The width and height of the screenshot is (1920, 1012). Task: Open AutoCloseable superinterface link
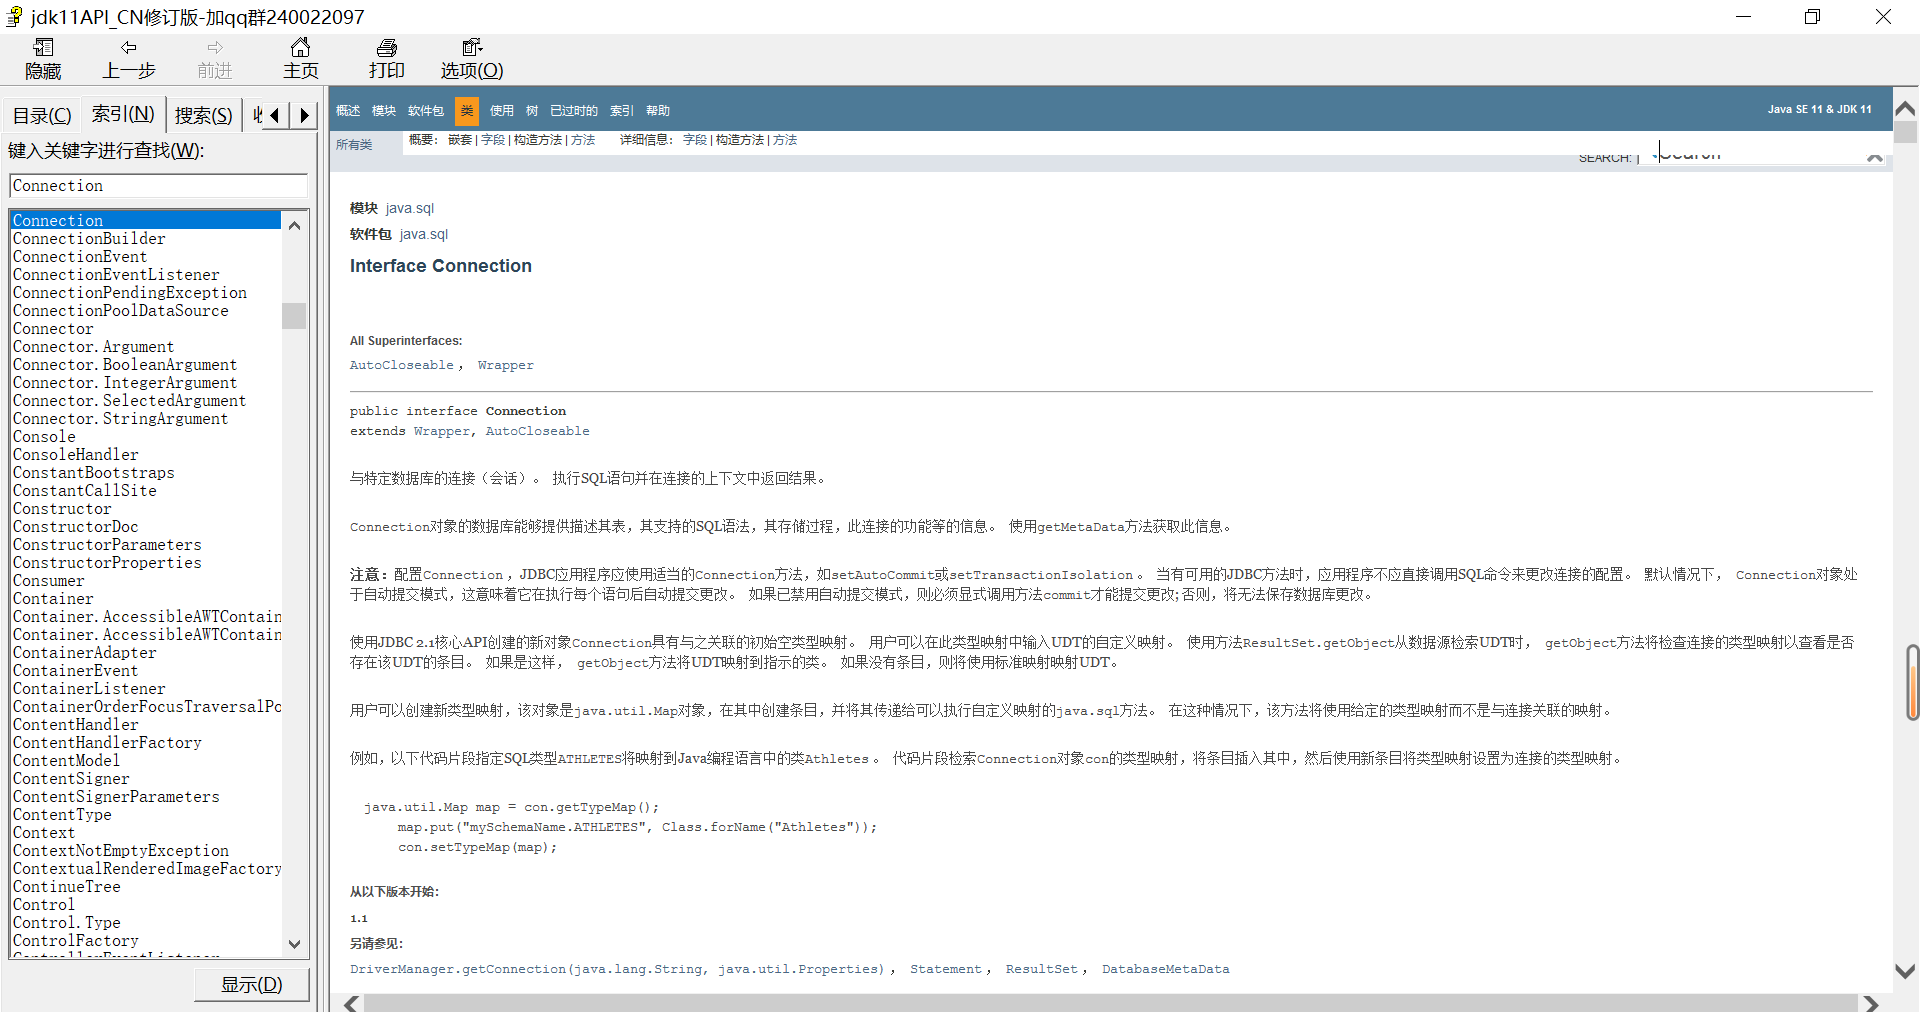pos(402,365)
